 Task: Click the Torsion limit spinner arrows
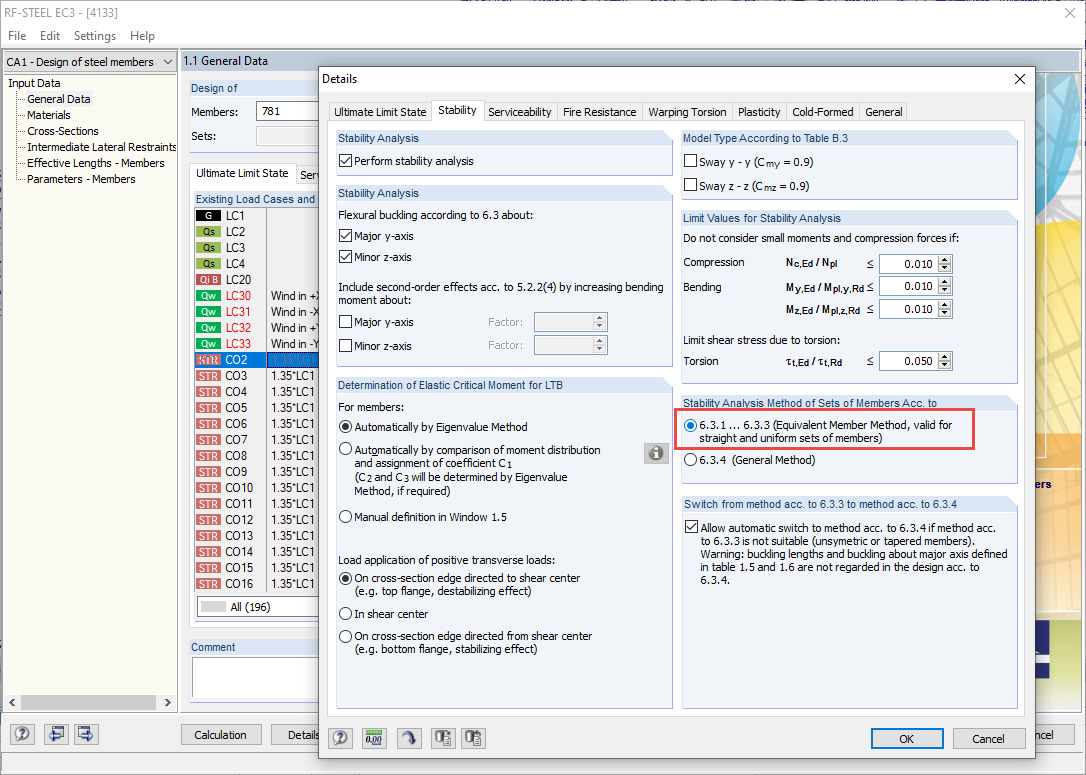coord(945,361)
